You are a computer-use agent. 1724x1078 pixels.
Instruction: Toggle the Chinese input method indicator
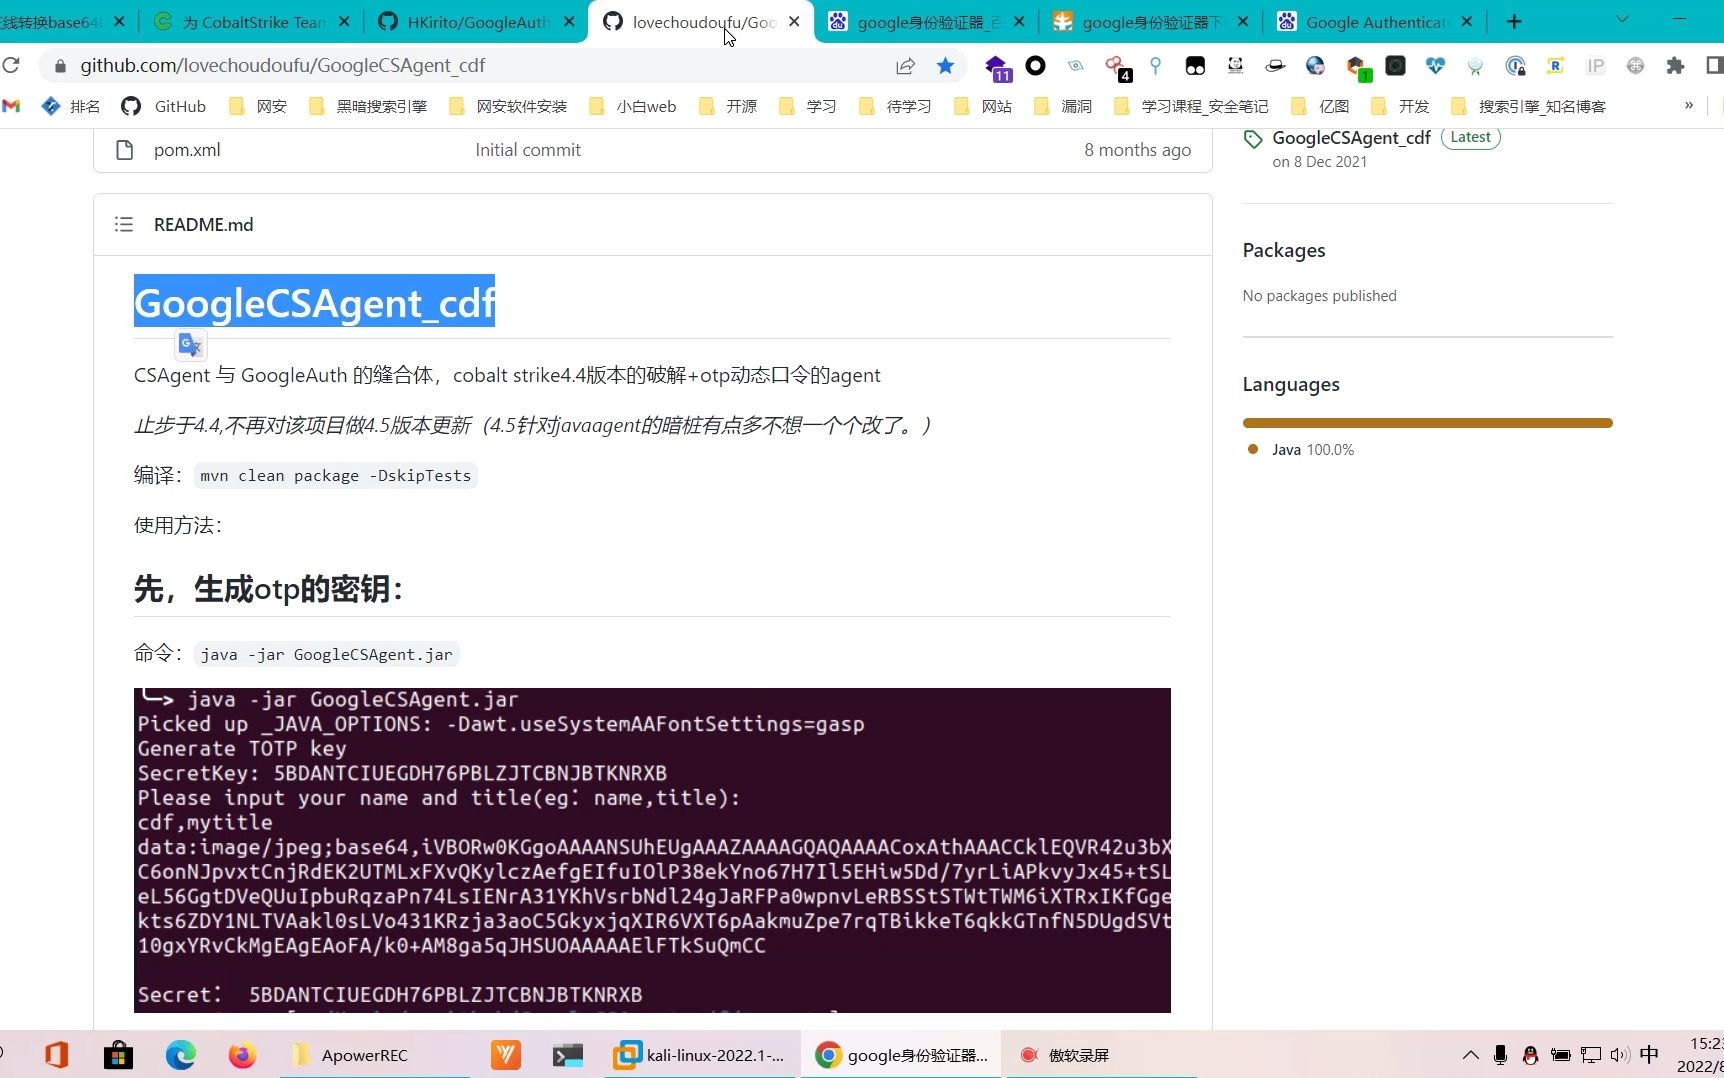pyautogui.click(x=1649, y=1054)
